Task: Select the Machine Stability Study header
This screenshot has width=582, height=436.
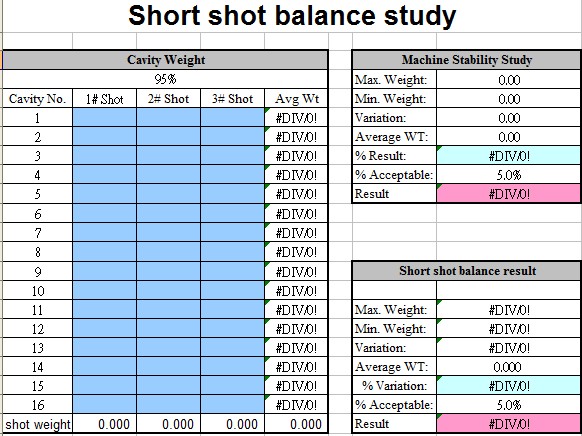Action: (x=467, y=60)
